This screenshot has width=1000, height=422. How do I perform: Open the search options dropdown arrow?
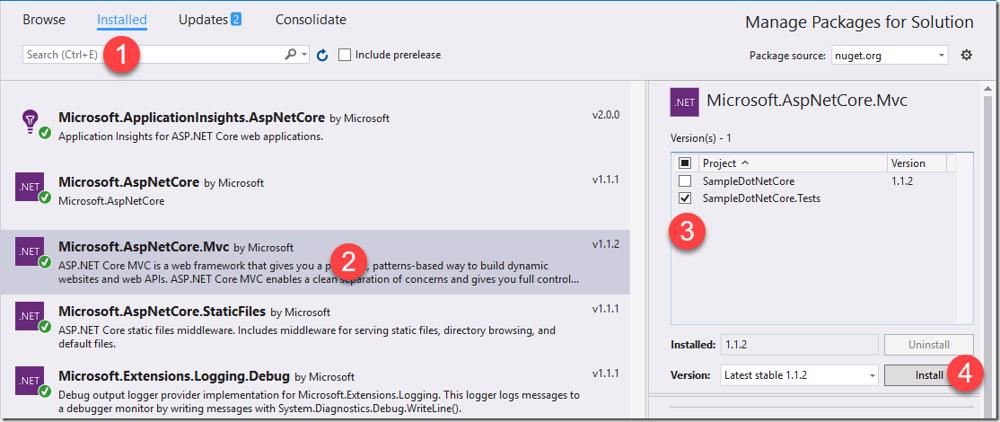click(x=305, y=55)
